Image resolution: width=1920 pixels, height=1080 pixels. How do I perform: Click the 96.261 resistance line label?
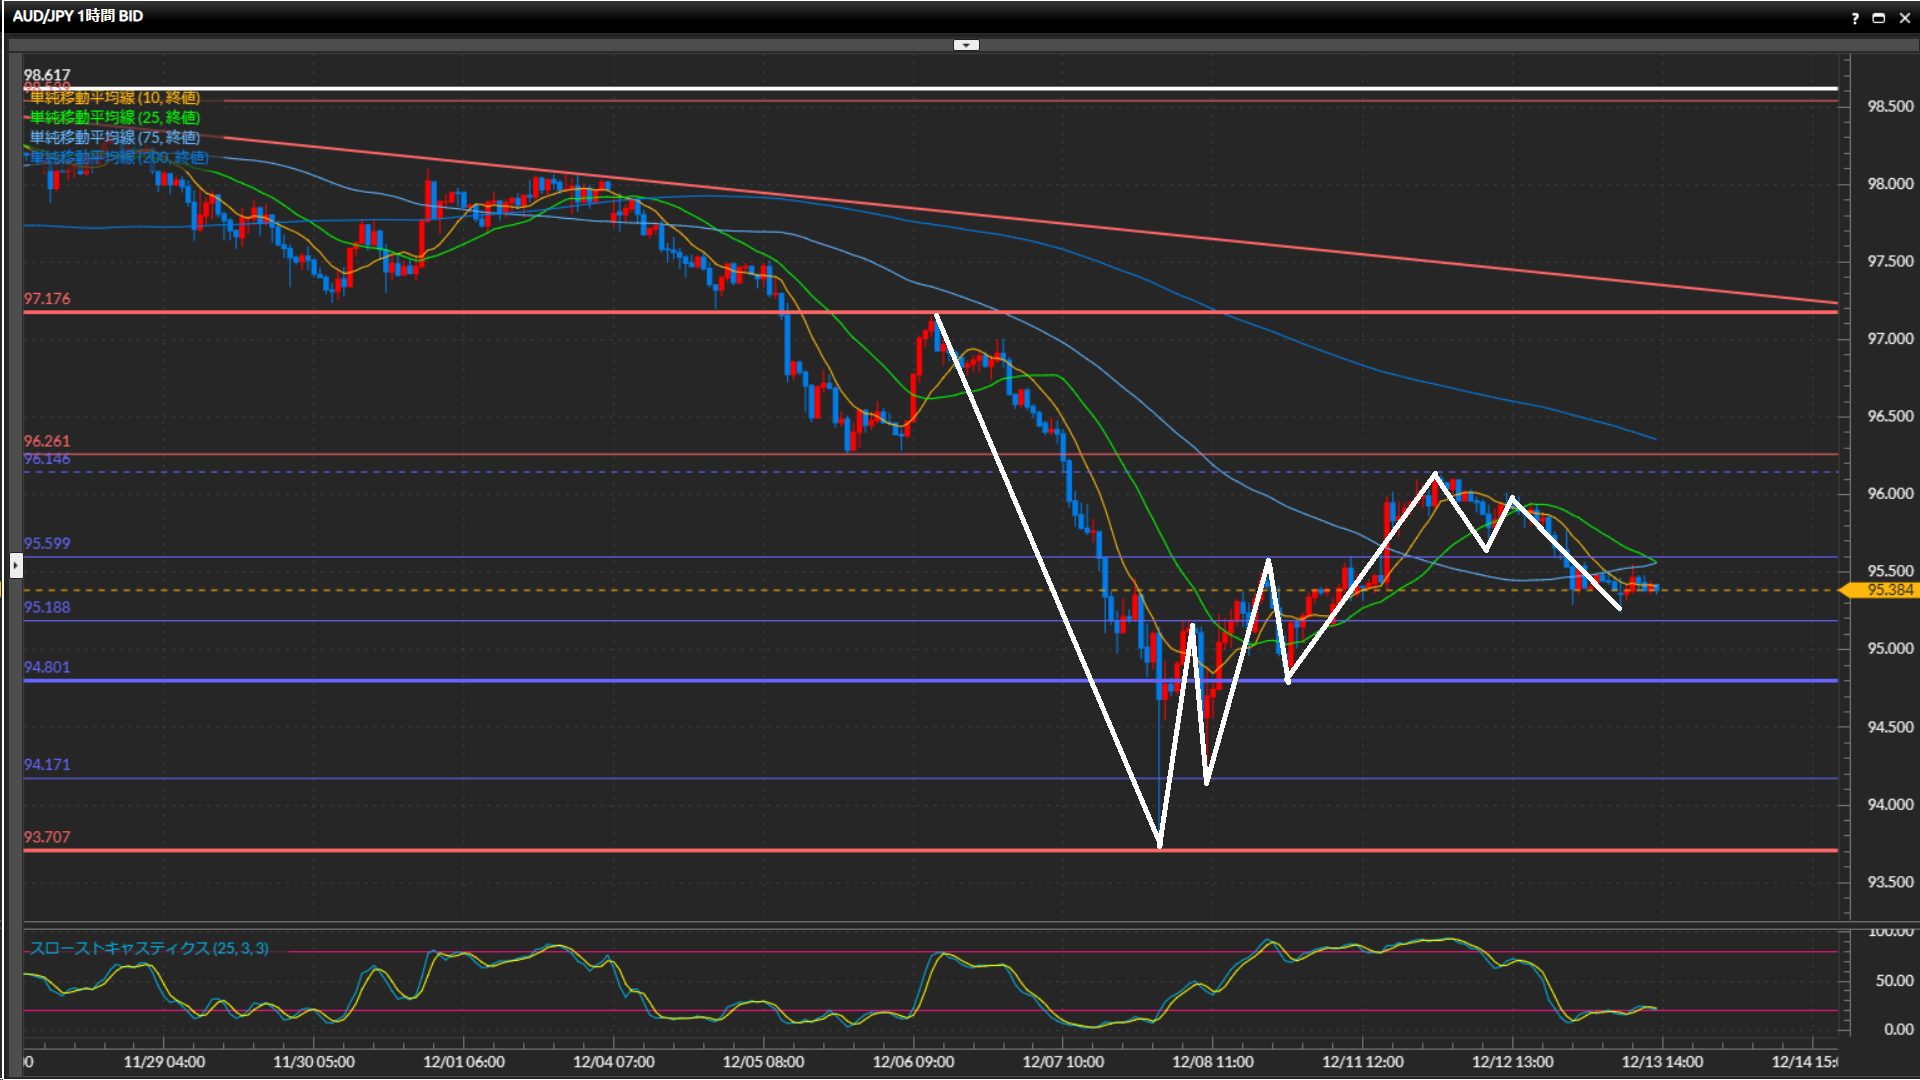click(47, 441)
